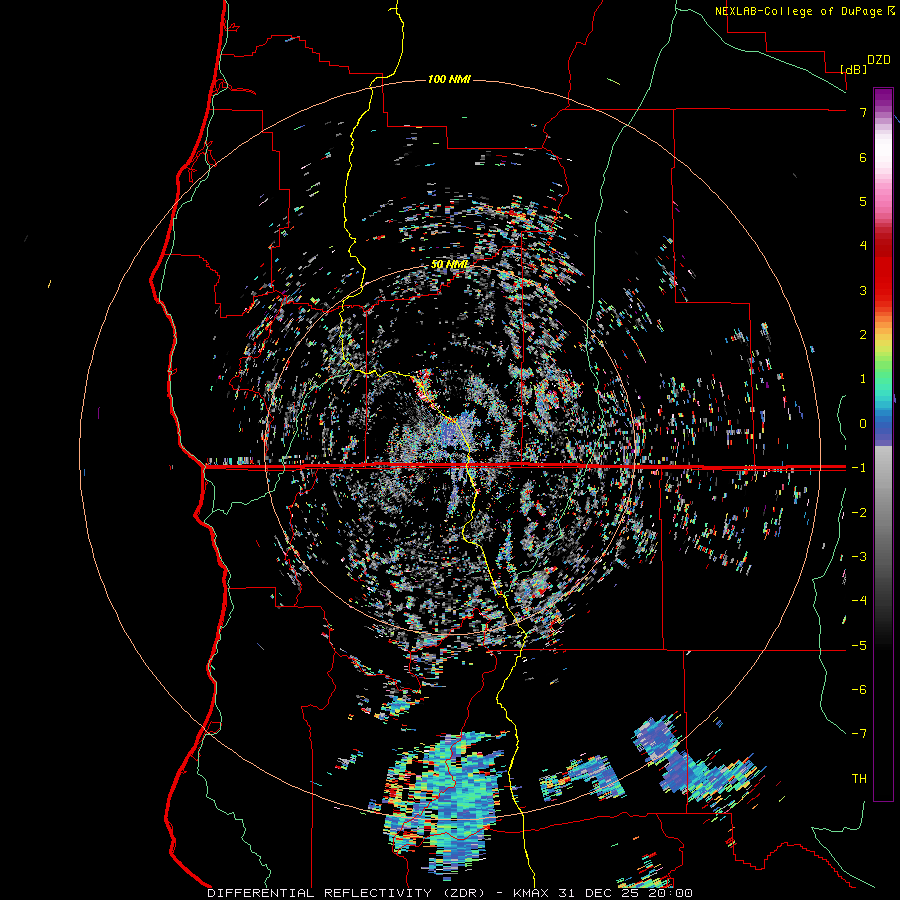
Task: Click the color scale value 6
Action: click(x=863, y=157)
